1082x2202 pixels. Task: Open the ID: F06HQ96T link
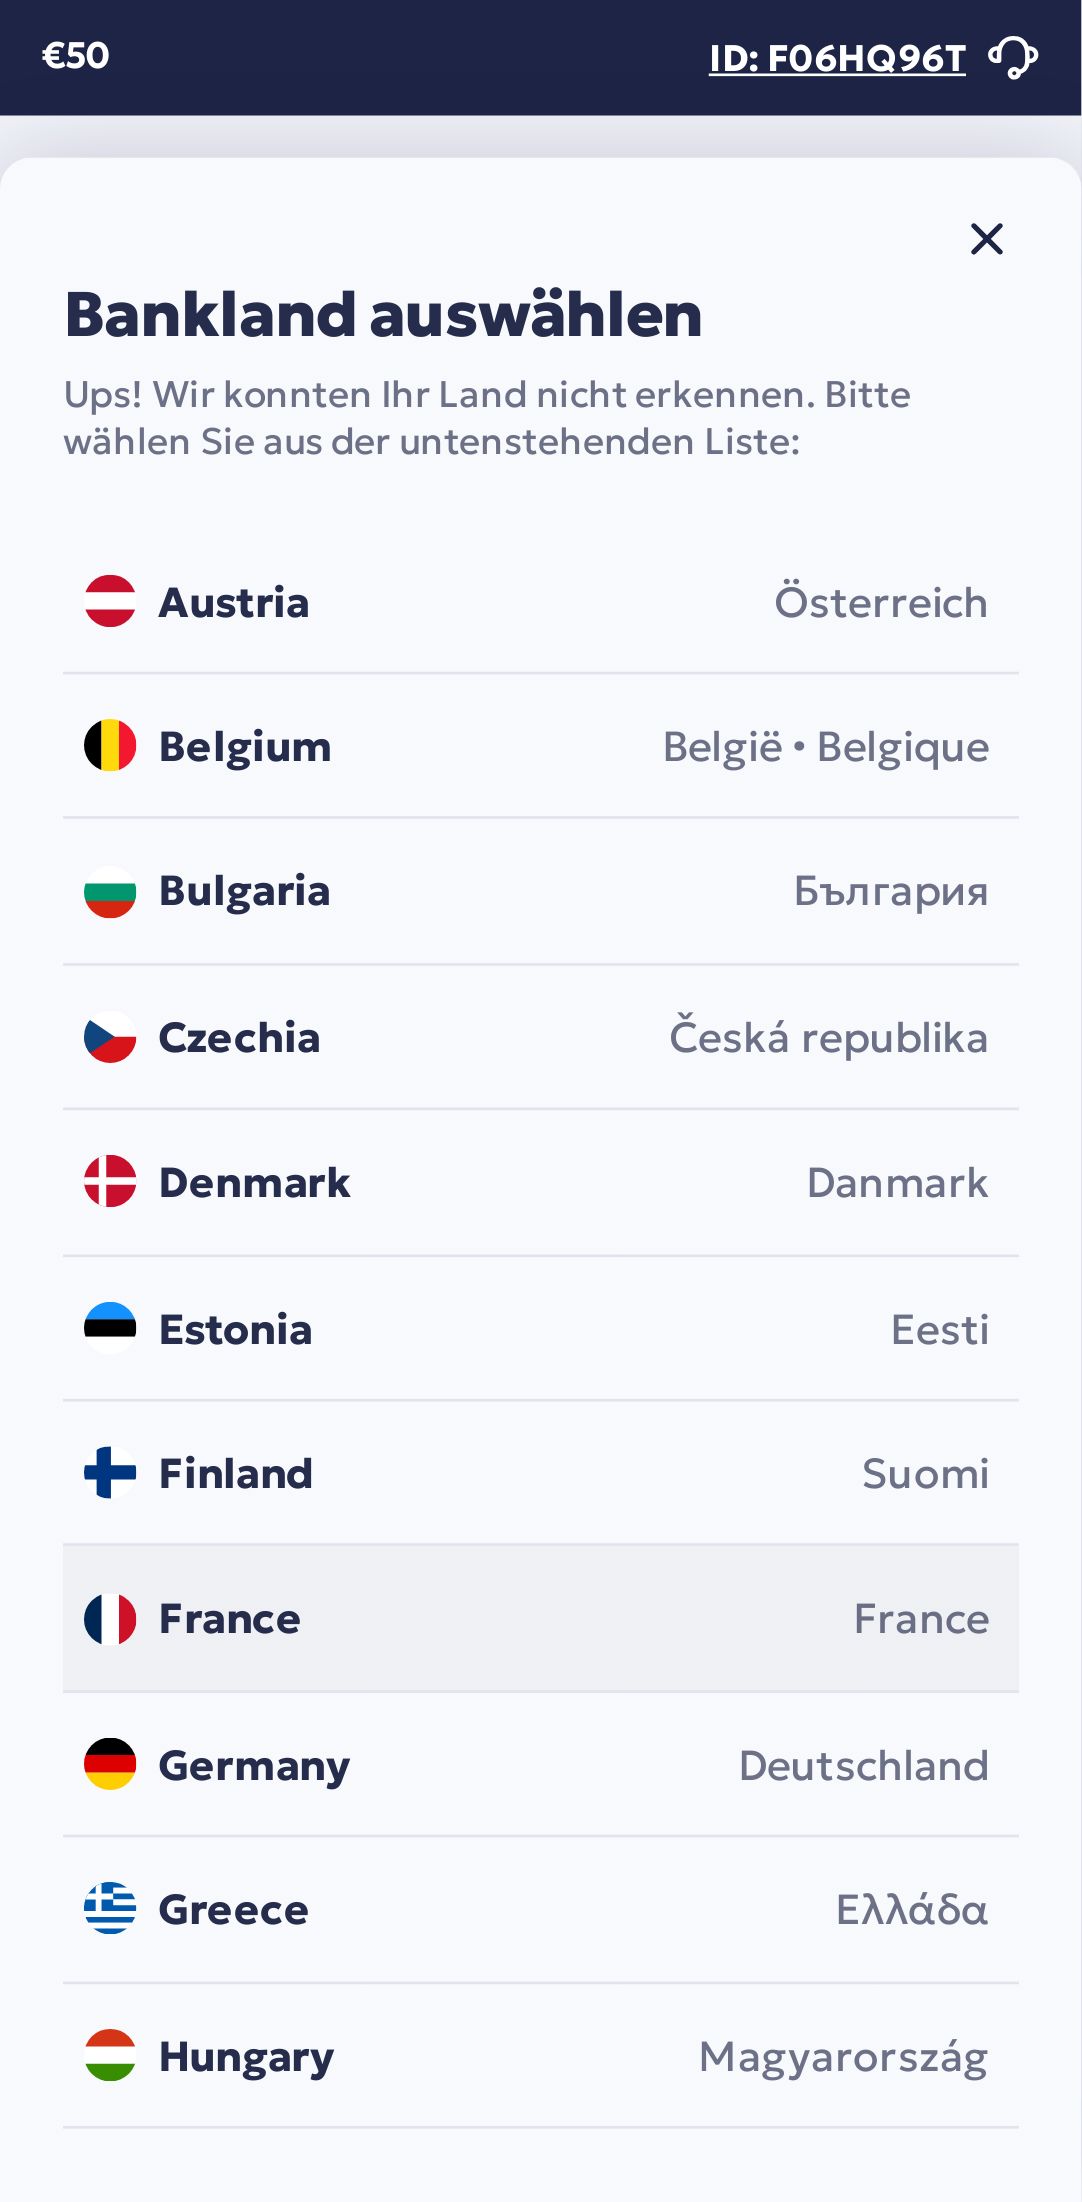pos(837,59)
